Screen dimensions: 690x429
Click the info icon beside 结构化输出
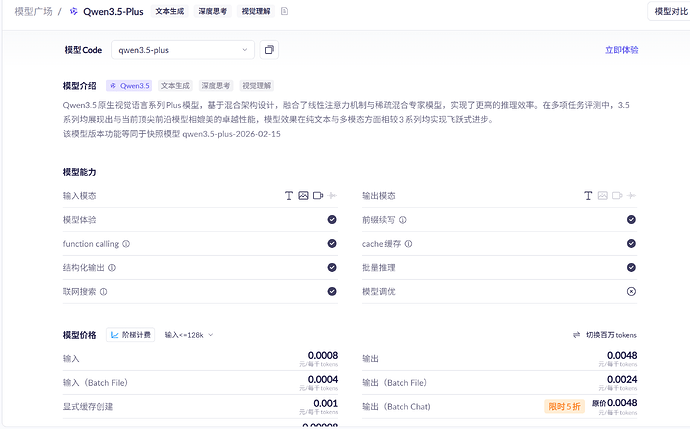[x=112, y=267]
